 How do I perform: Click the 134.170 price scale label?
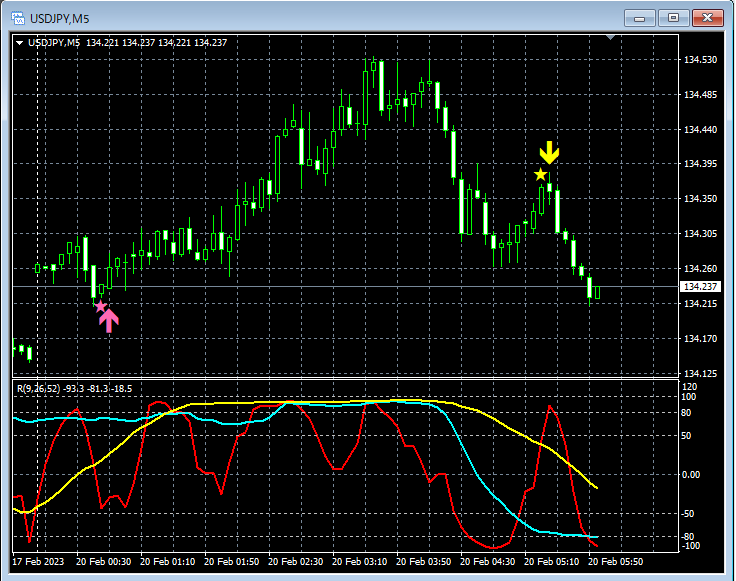pos(700,338)
